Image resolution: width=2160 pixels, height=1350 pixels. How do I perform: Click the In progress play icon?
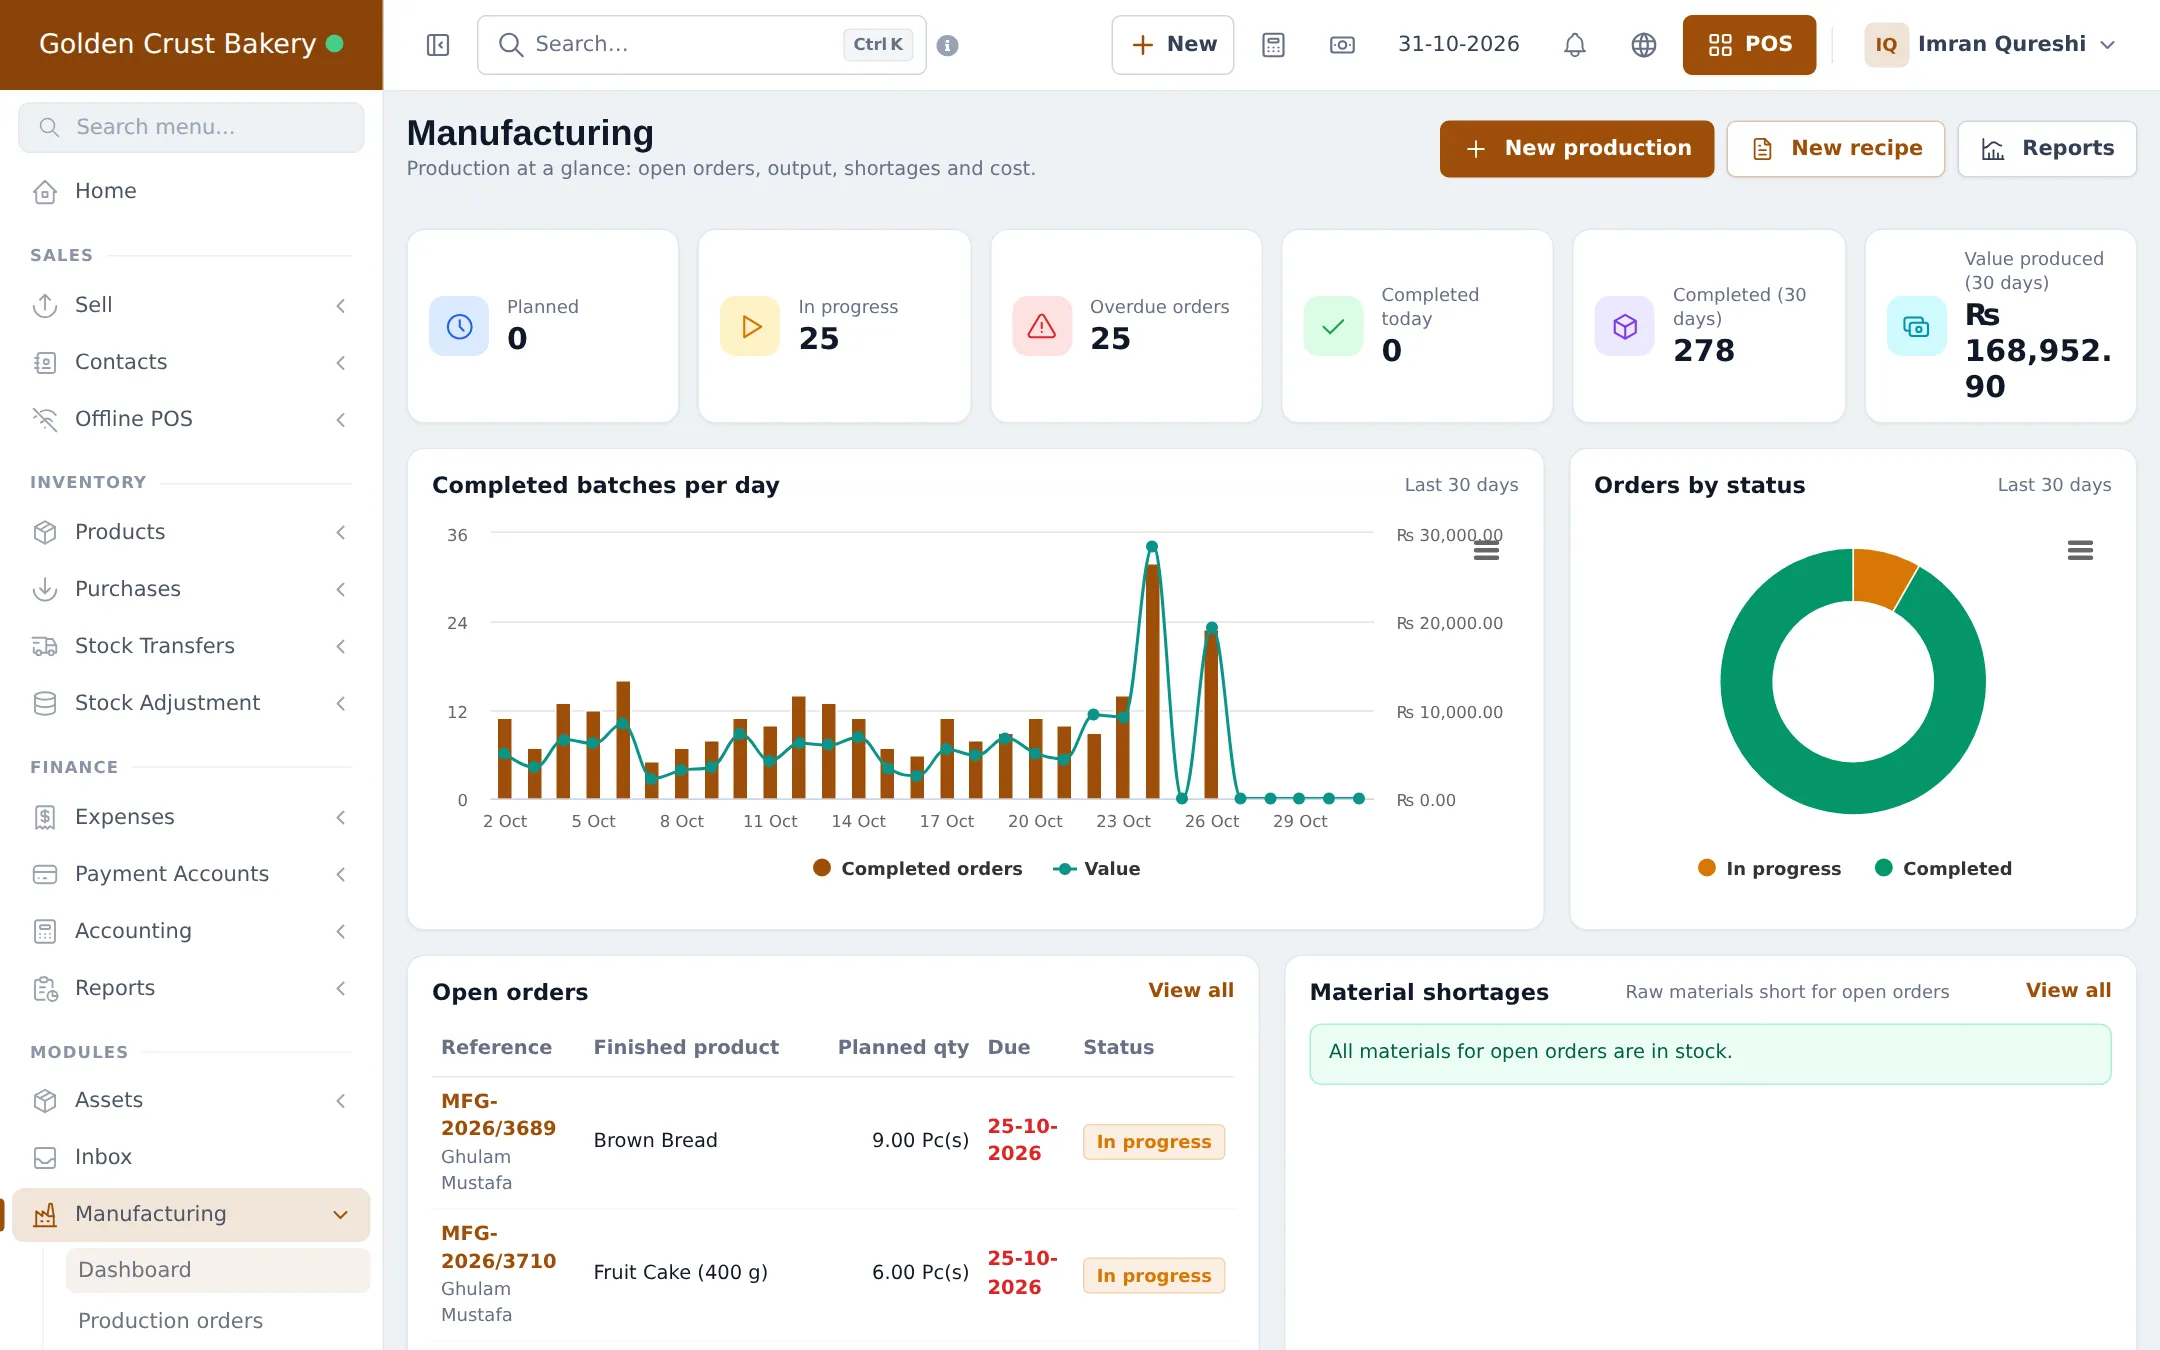click(750, 326)
